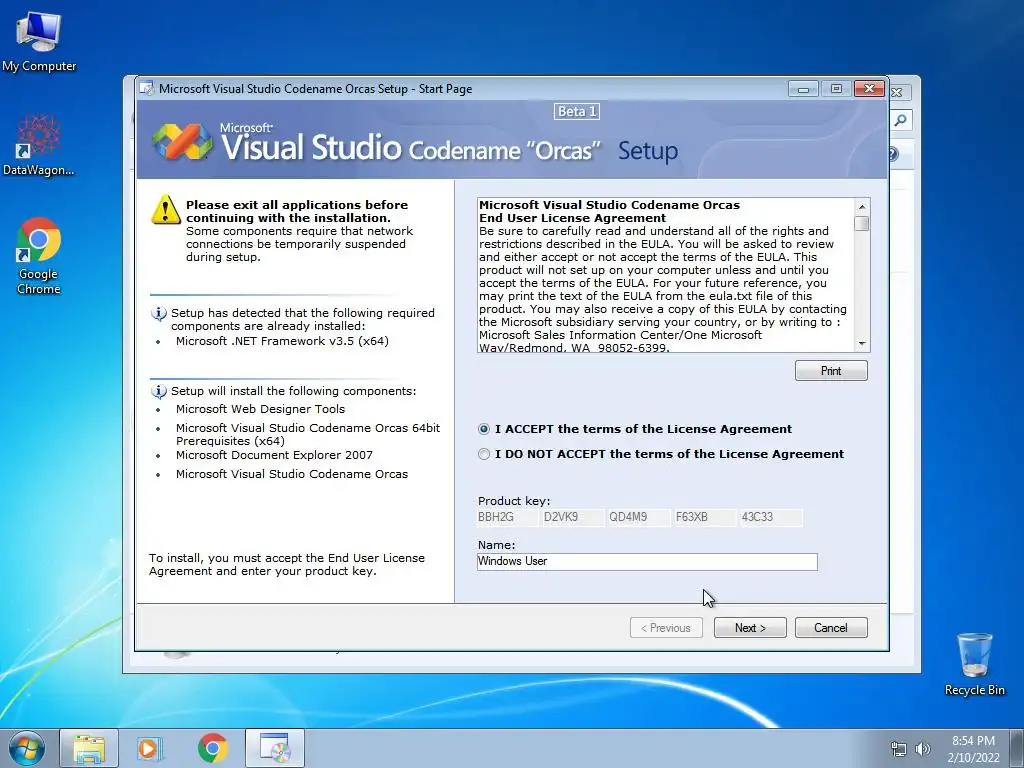Select the setup installer taskbar button

pyautogui.click(x=275, y=748)
